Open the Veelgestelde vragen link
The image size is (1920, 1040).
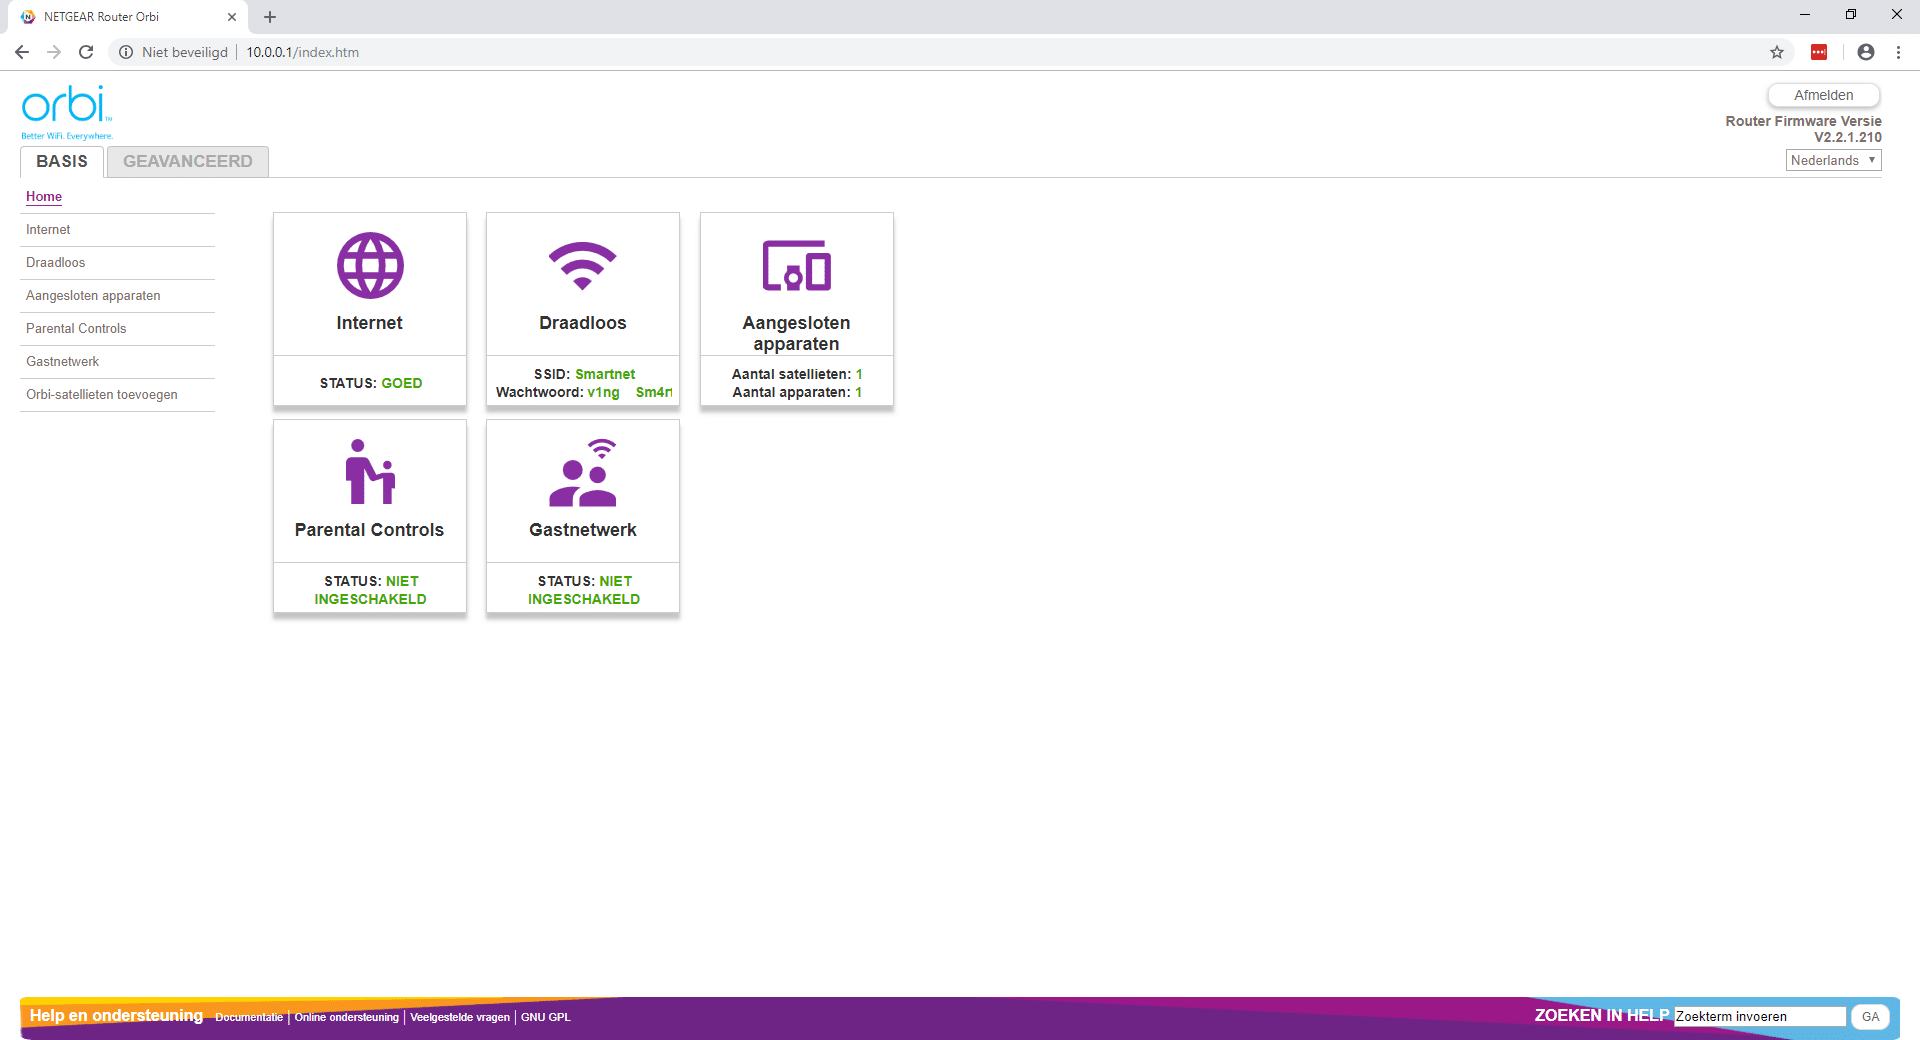460,1018
